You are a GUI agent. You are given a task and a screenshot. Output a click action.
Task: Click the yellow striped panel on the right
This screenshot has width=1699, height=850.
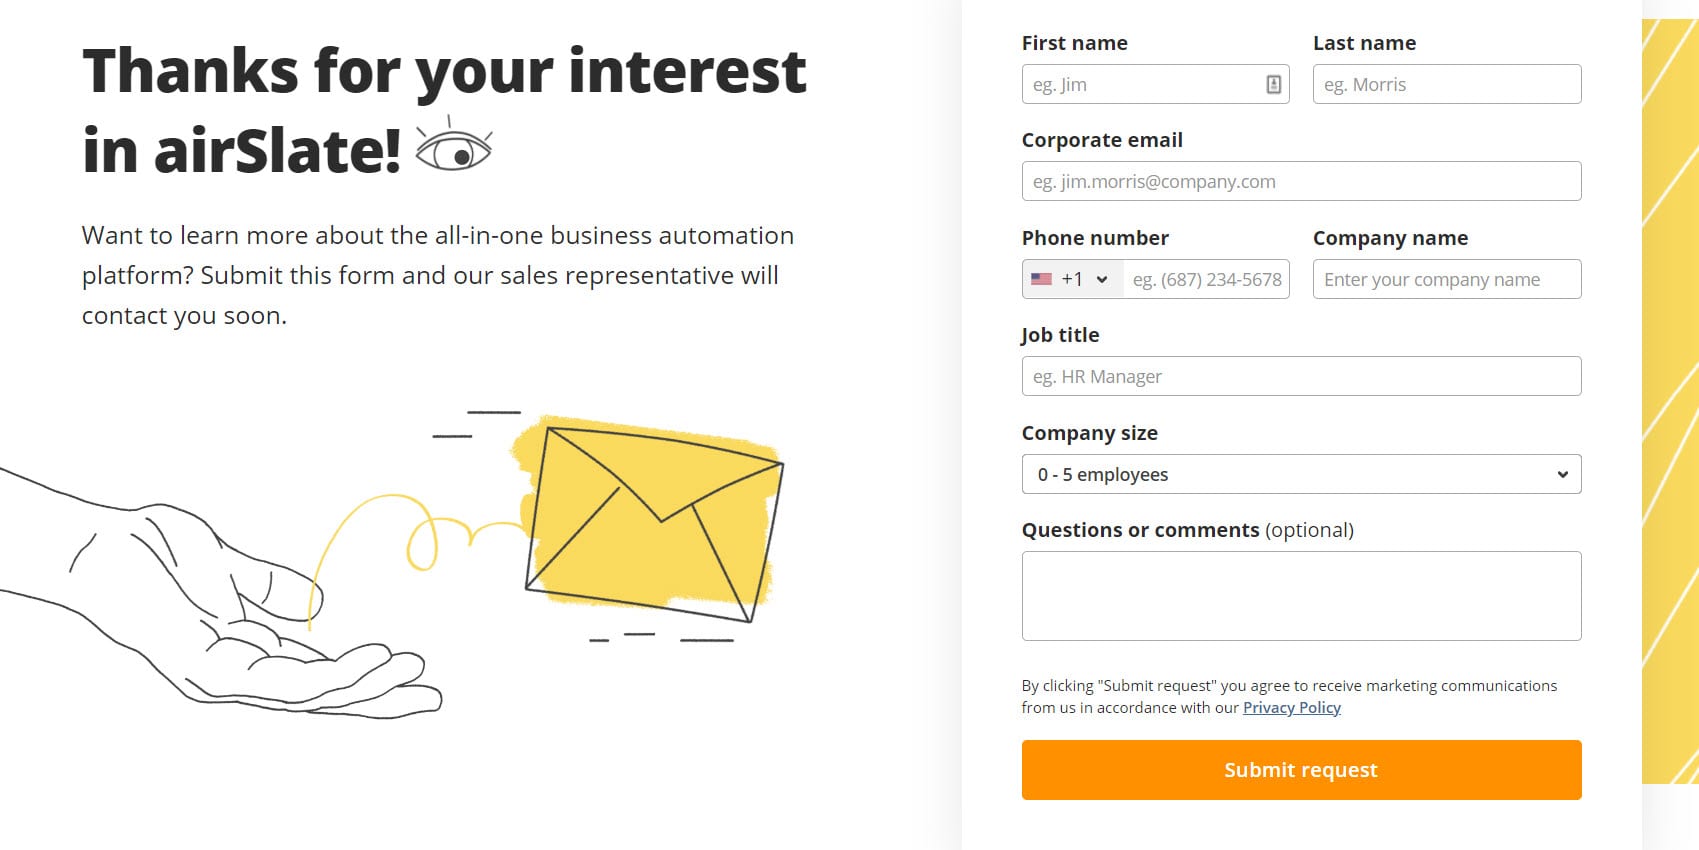coord(1669,400)
